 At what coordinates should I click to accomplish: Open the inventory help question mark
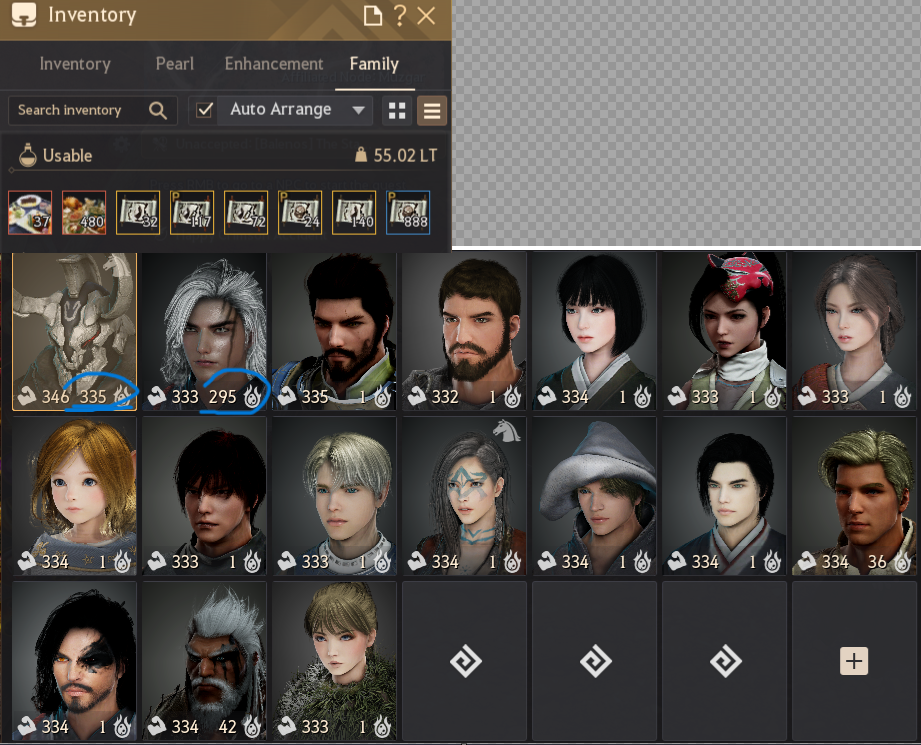pos(400,16)
